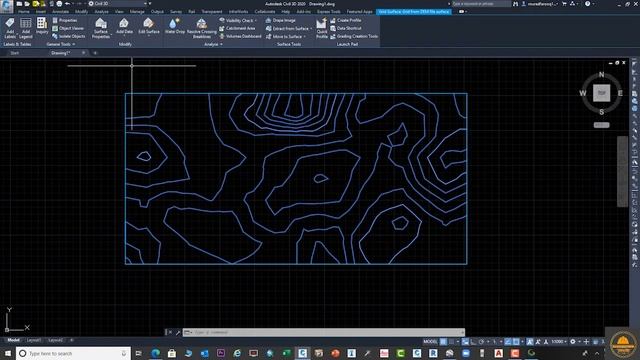
Task: Toggle MODEL space button in status bar
Action: [430, 342]
